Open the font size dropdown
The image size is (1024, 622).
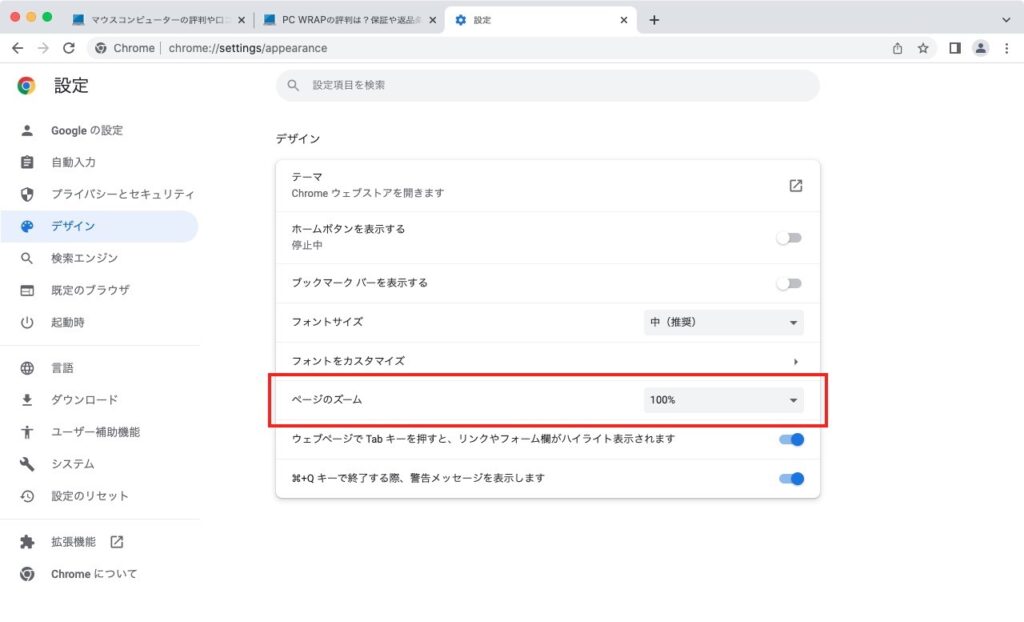[x=723, y=322]
